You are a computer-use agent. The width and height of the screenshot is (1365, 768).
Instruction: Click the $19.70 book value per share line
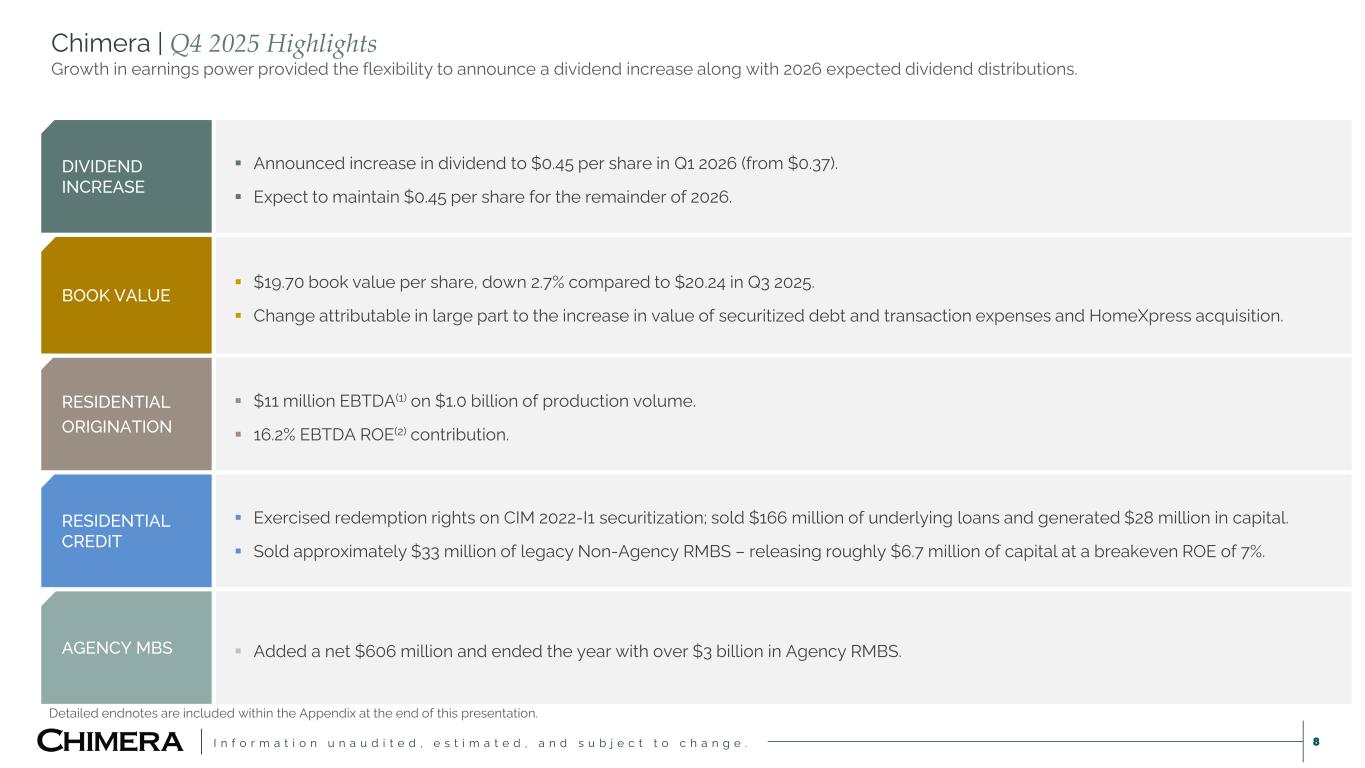coord(534,282)
